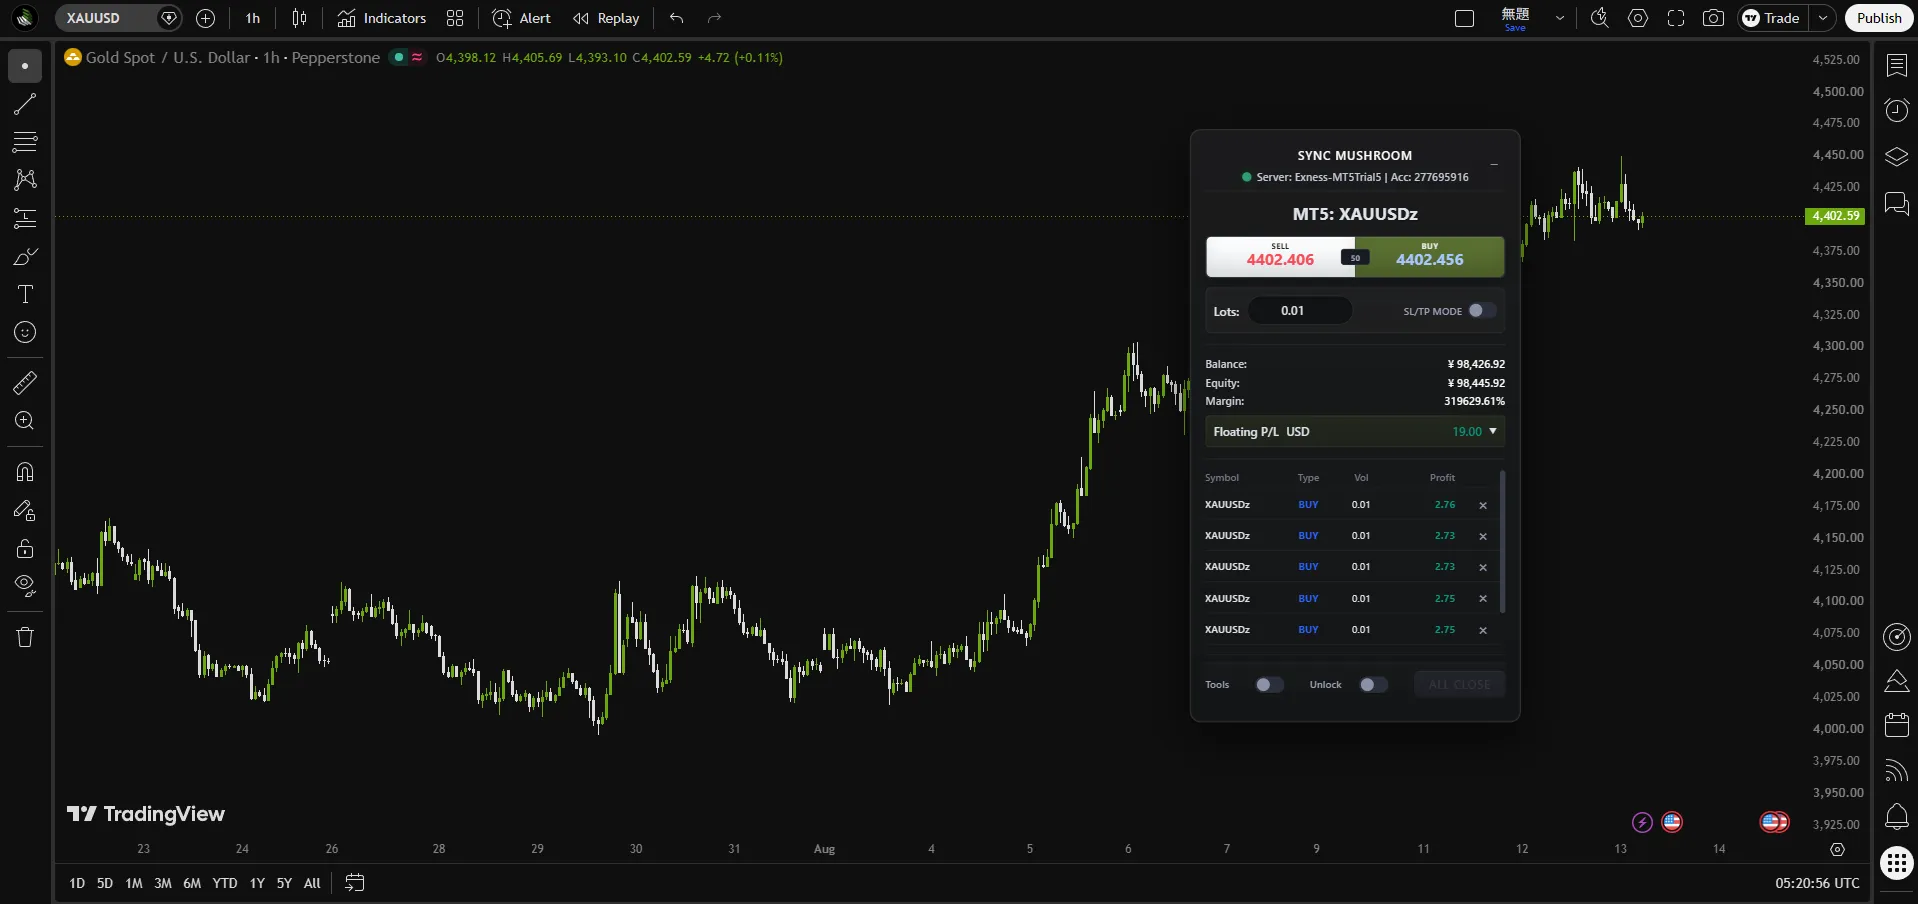
Task: Expand the Floating P/L USD dropdown
Action: point(1355,432)
